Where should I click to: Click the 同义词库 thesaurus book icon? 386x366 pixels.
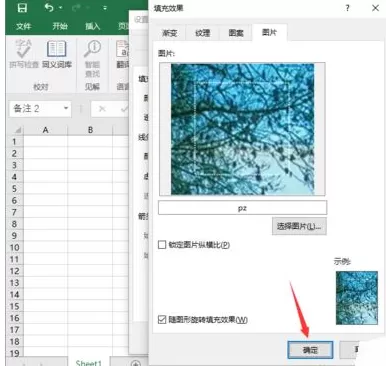[x=57, y=49]
